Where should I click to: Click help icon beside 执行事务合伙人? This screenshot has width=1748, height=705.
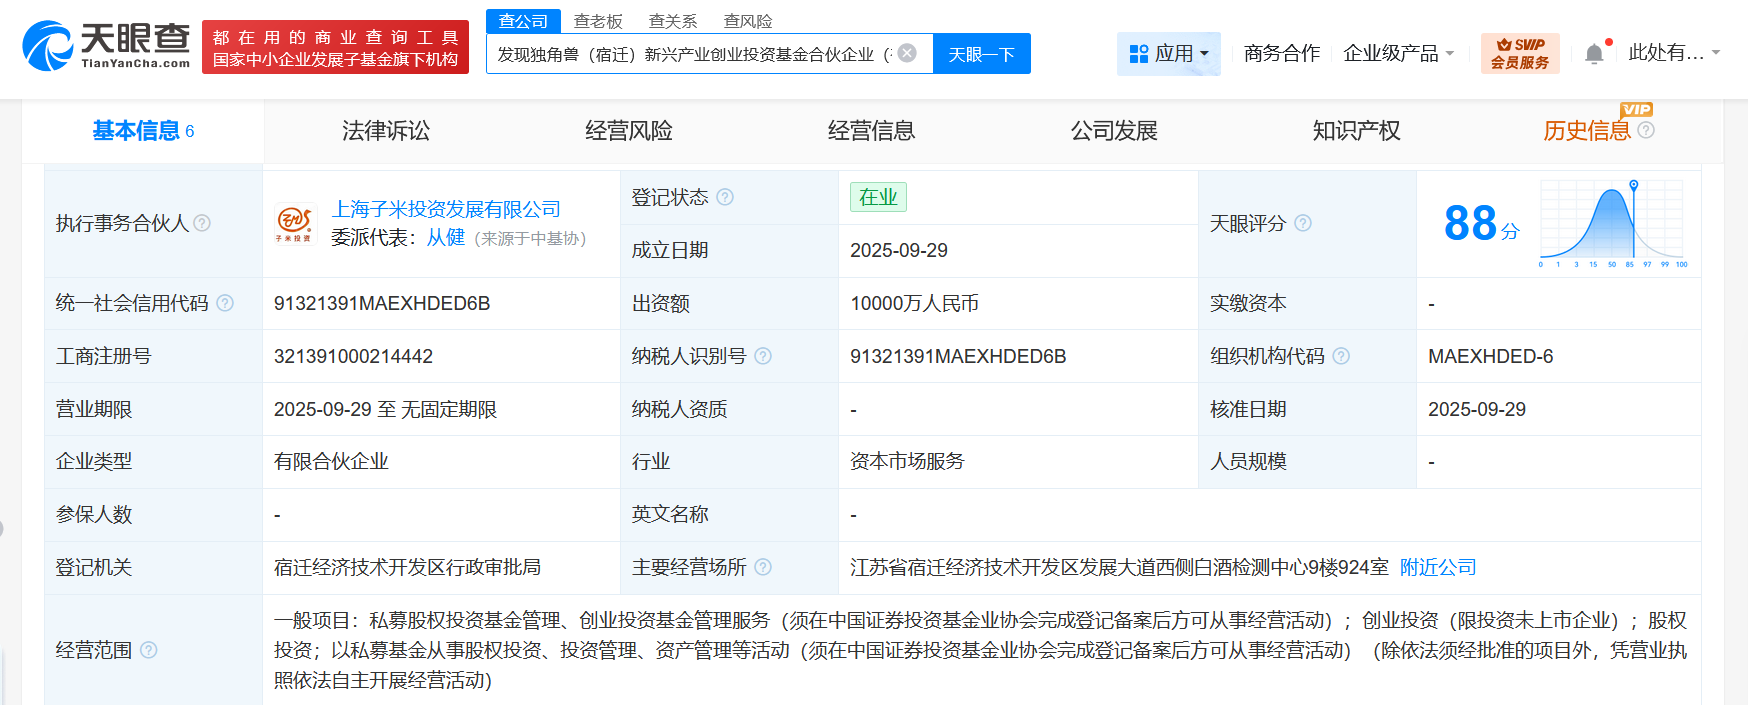(202, 223)
